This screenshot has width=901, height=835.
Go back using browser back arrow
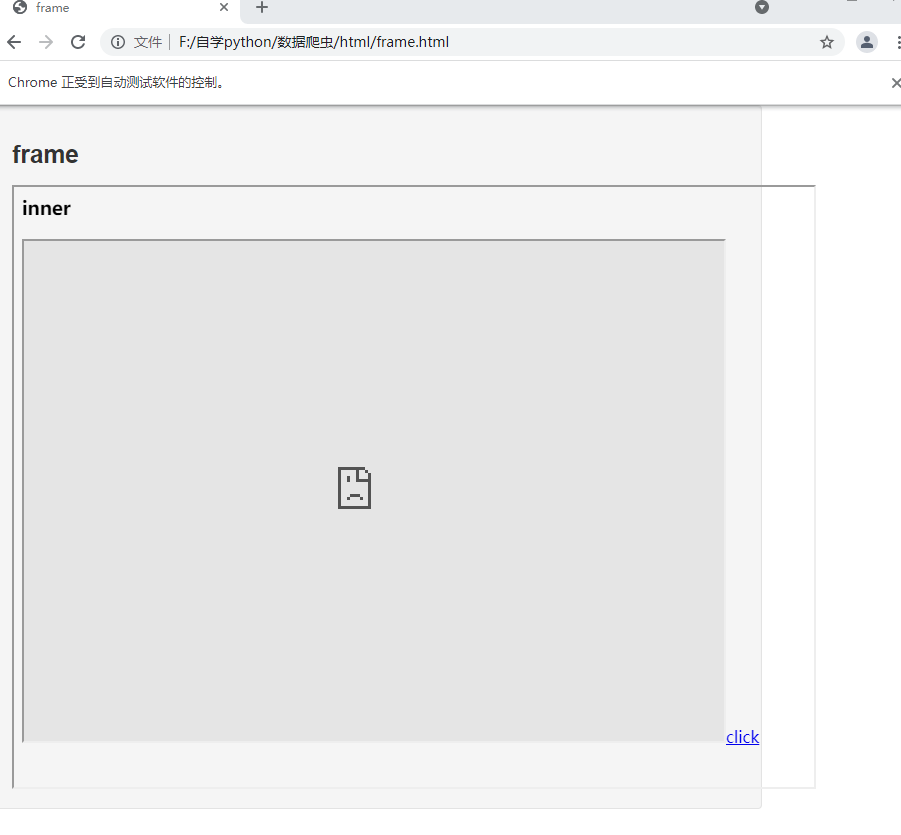pos(14,42)
